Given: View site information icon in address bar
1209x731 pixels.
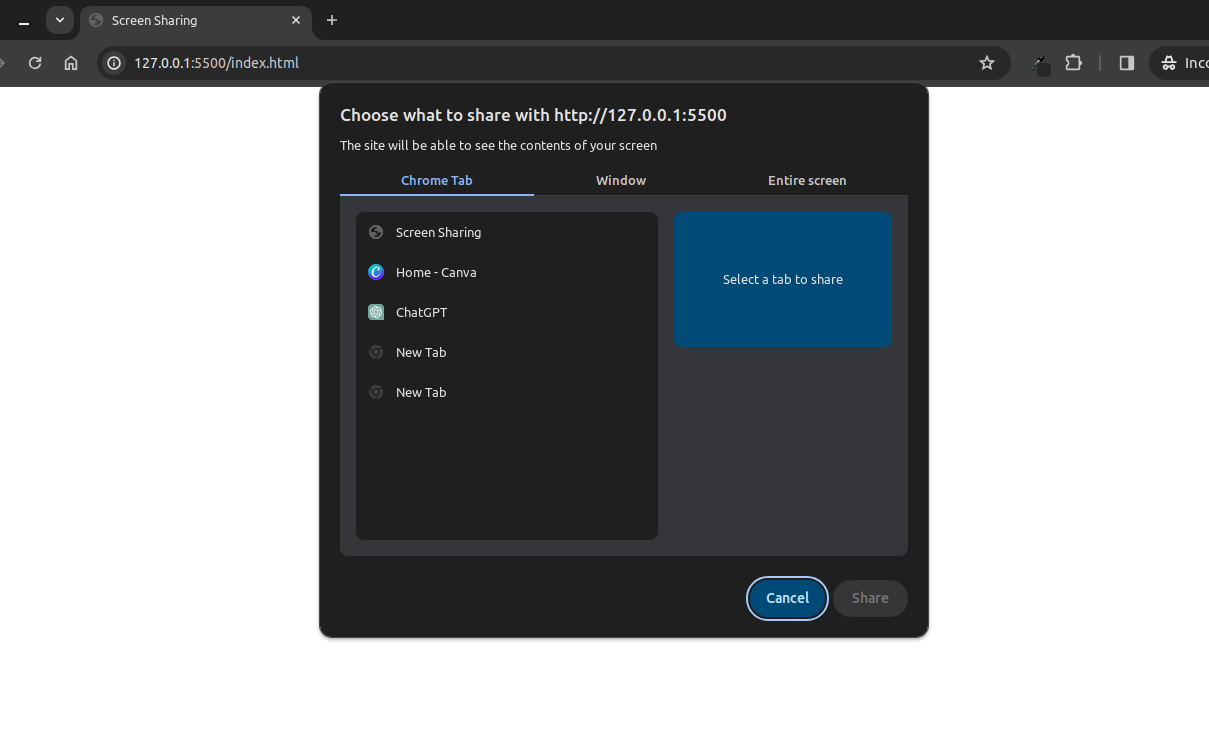Looking at the screenshot, I should tap(114, 63).
